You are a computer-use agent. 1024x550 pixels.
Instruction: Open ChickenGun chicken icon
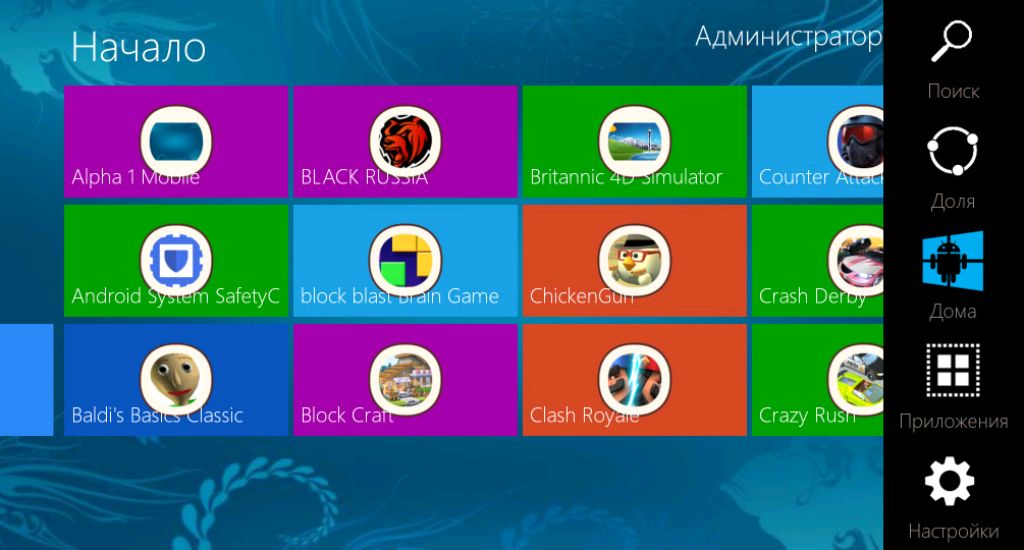pyautogui.click(x=634, y=261)
